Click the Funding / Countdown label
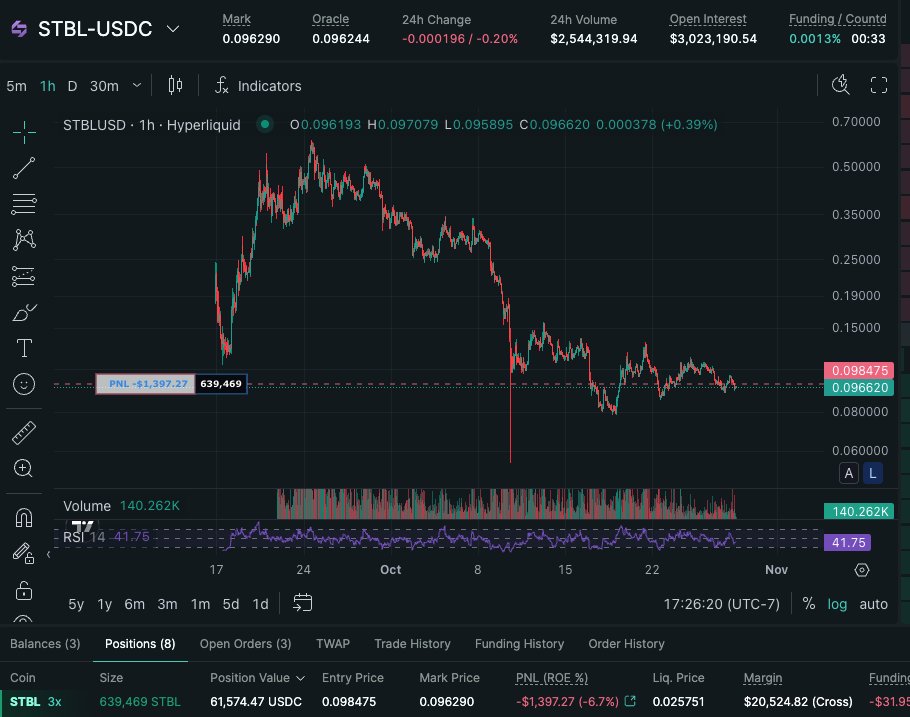Image resolution: width=910 pixels, height=717 pixels. pyautogui.click(x=837, y=19)
